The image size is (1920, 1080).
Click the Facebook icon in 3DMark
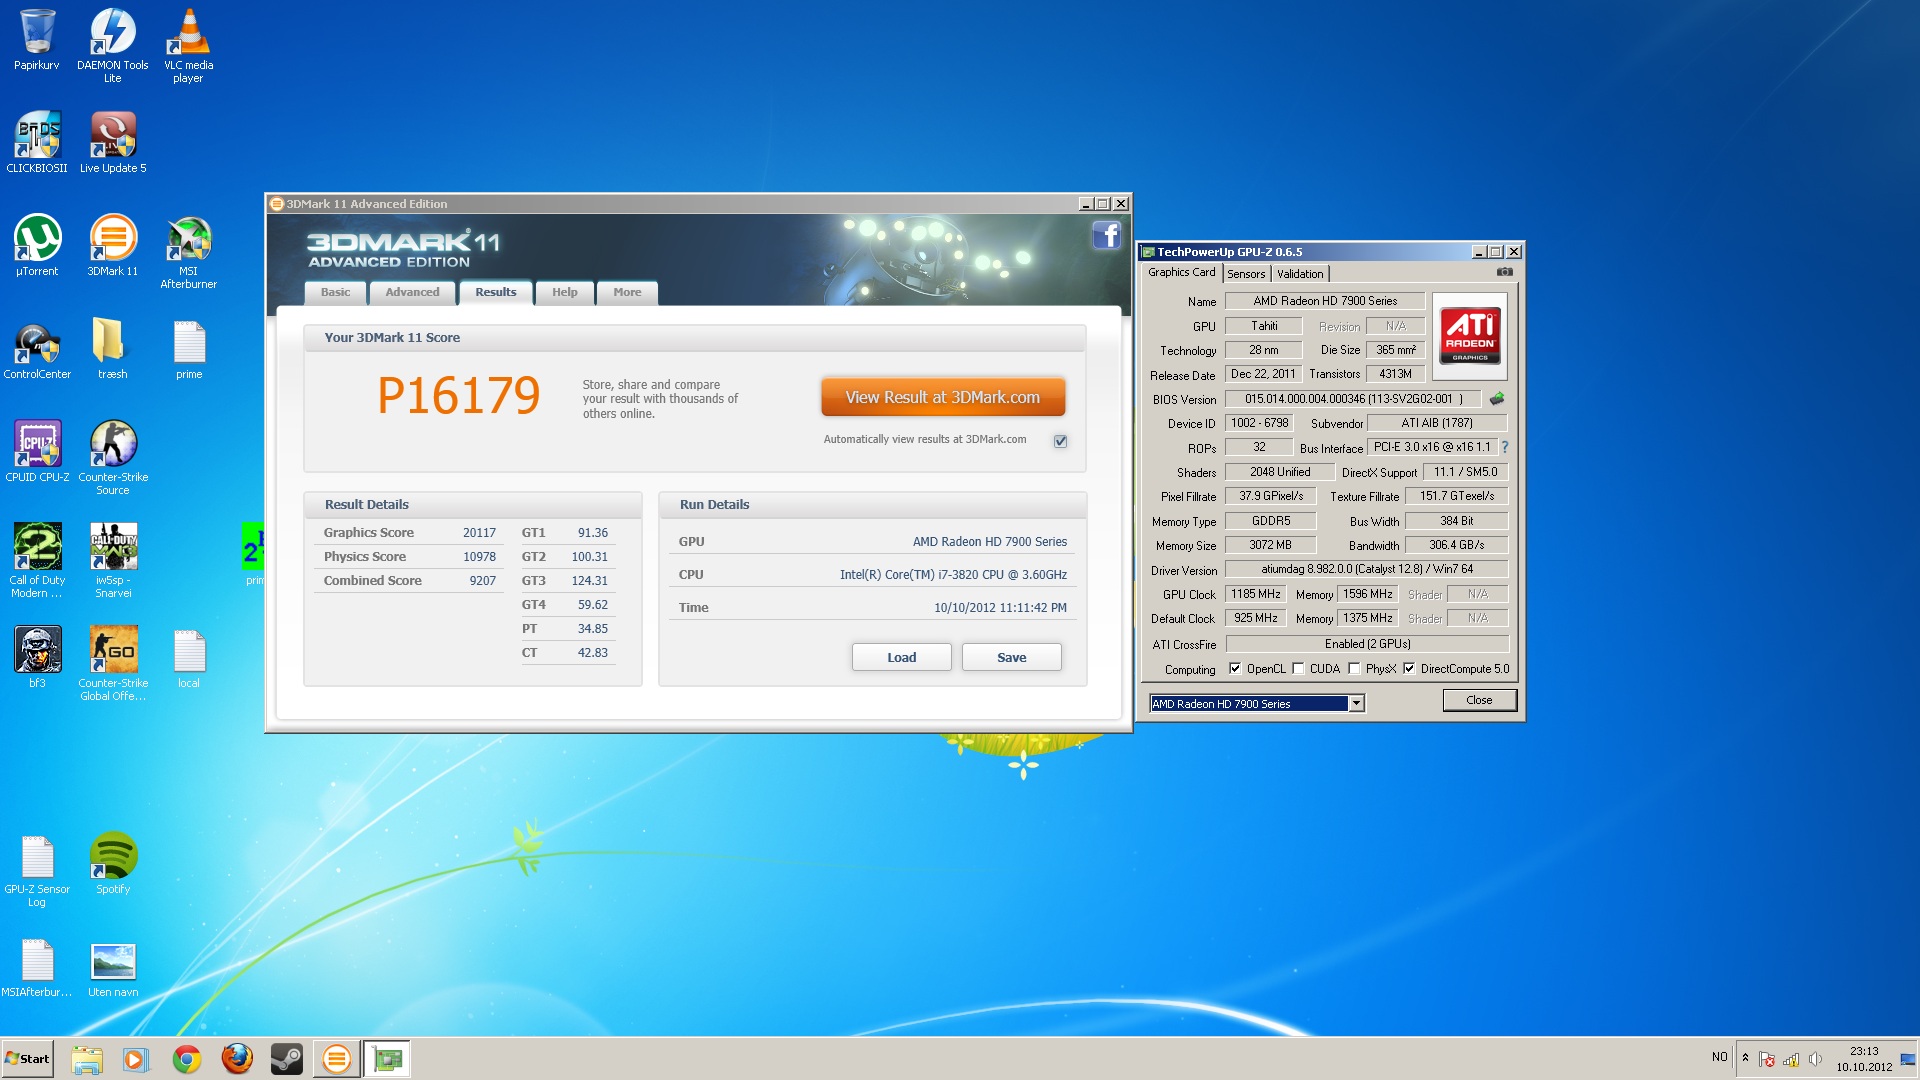(x=1106, y=235)
